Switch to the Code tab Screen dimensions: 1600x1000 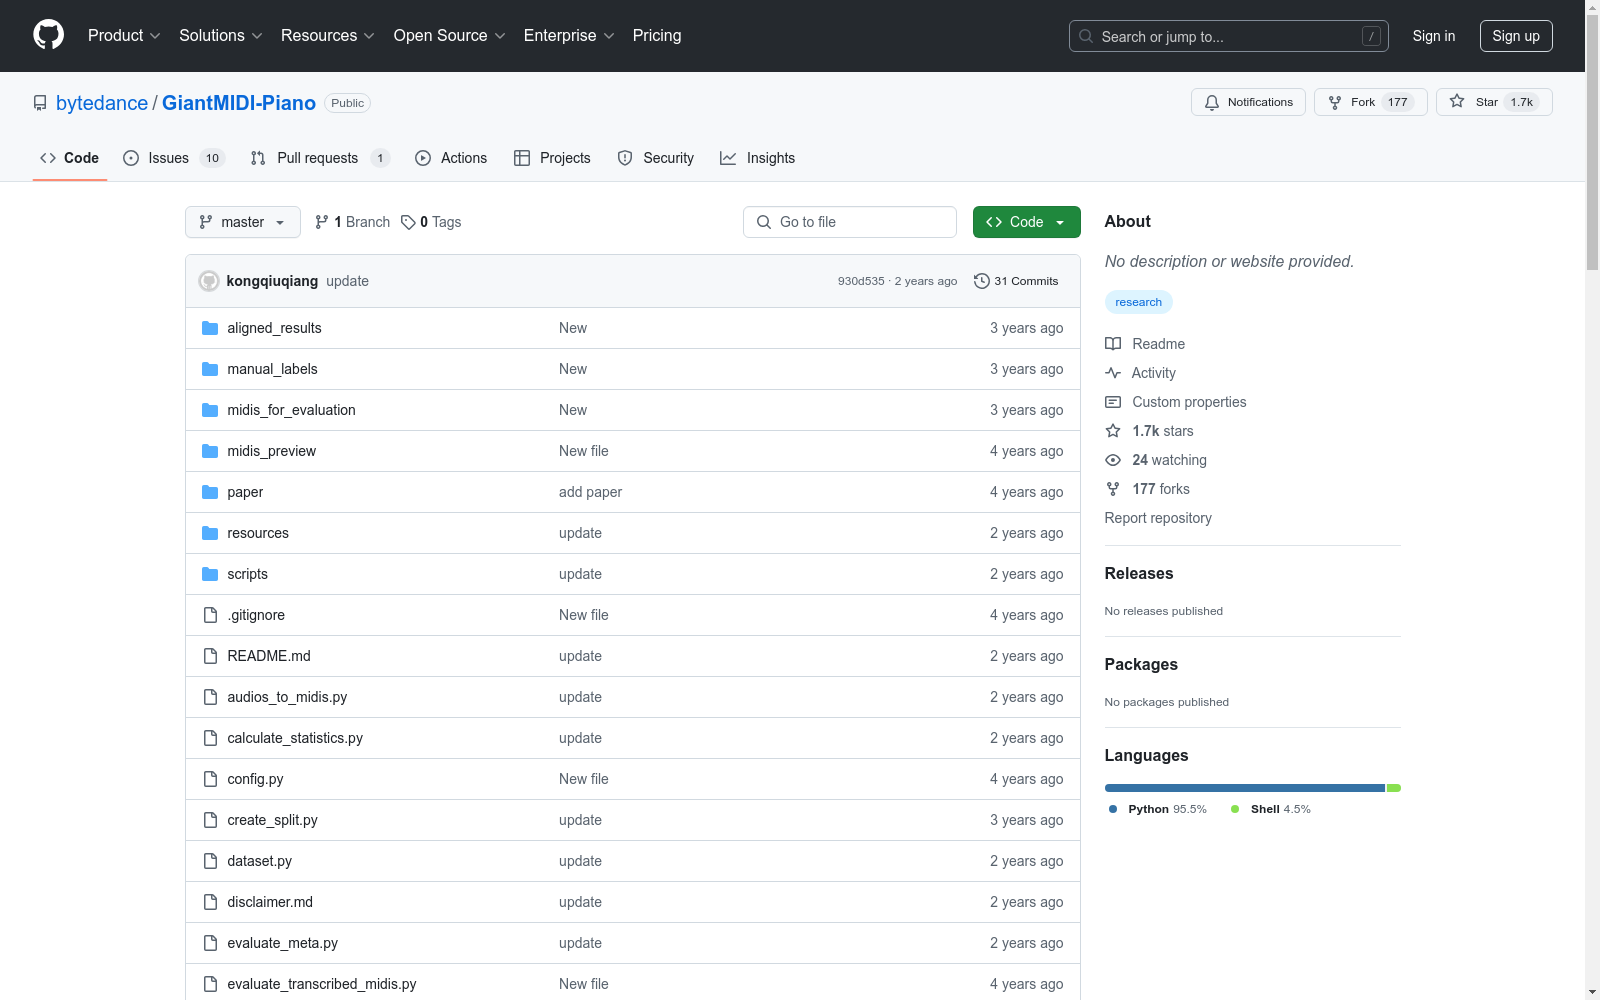coord(70,158)
